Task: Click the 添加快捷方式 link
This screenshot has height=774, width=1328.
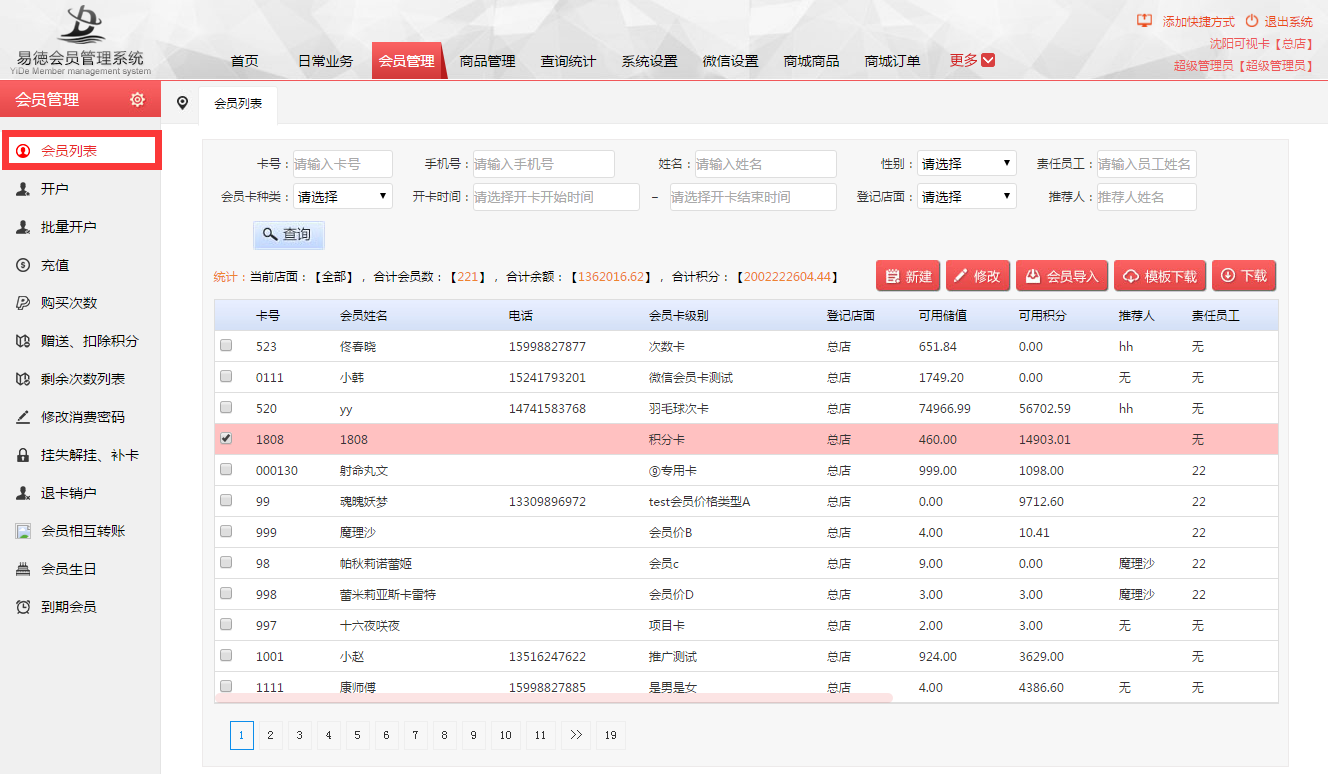Action: 1199,22
